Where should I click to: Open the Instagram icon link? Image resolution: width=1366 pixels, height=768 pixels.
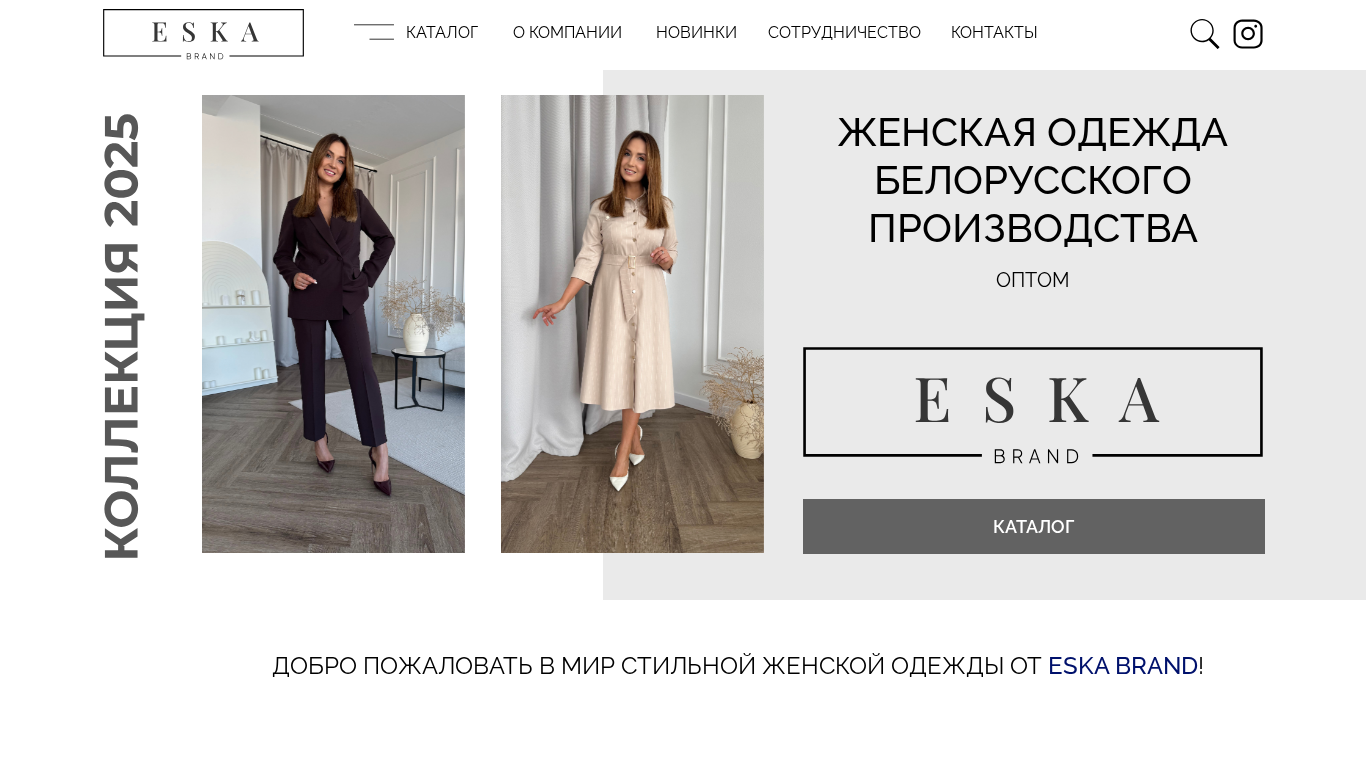1248,34
